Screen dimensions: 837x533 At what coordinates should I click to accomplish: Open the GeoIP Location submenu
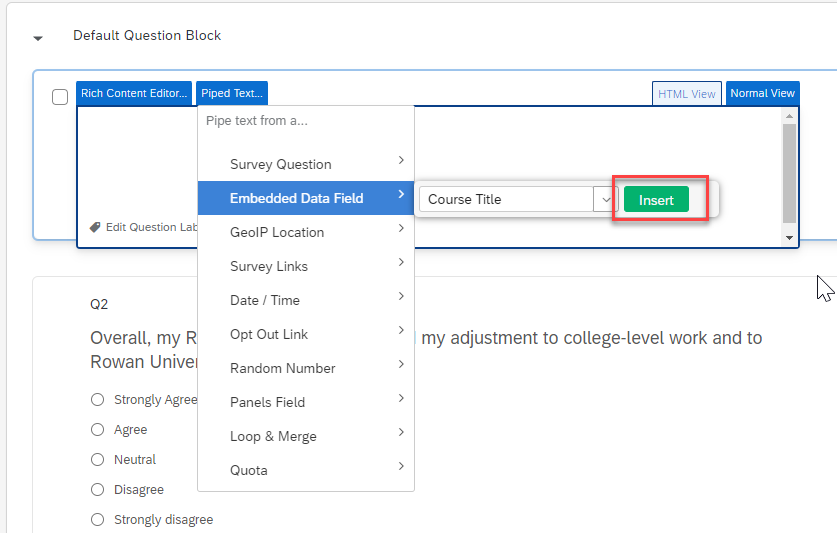click(x=277, y=232)
